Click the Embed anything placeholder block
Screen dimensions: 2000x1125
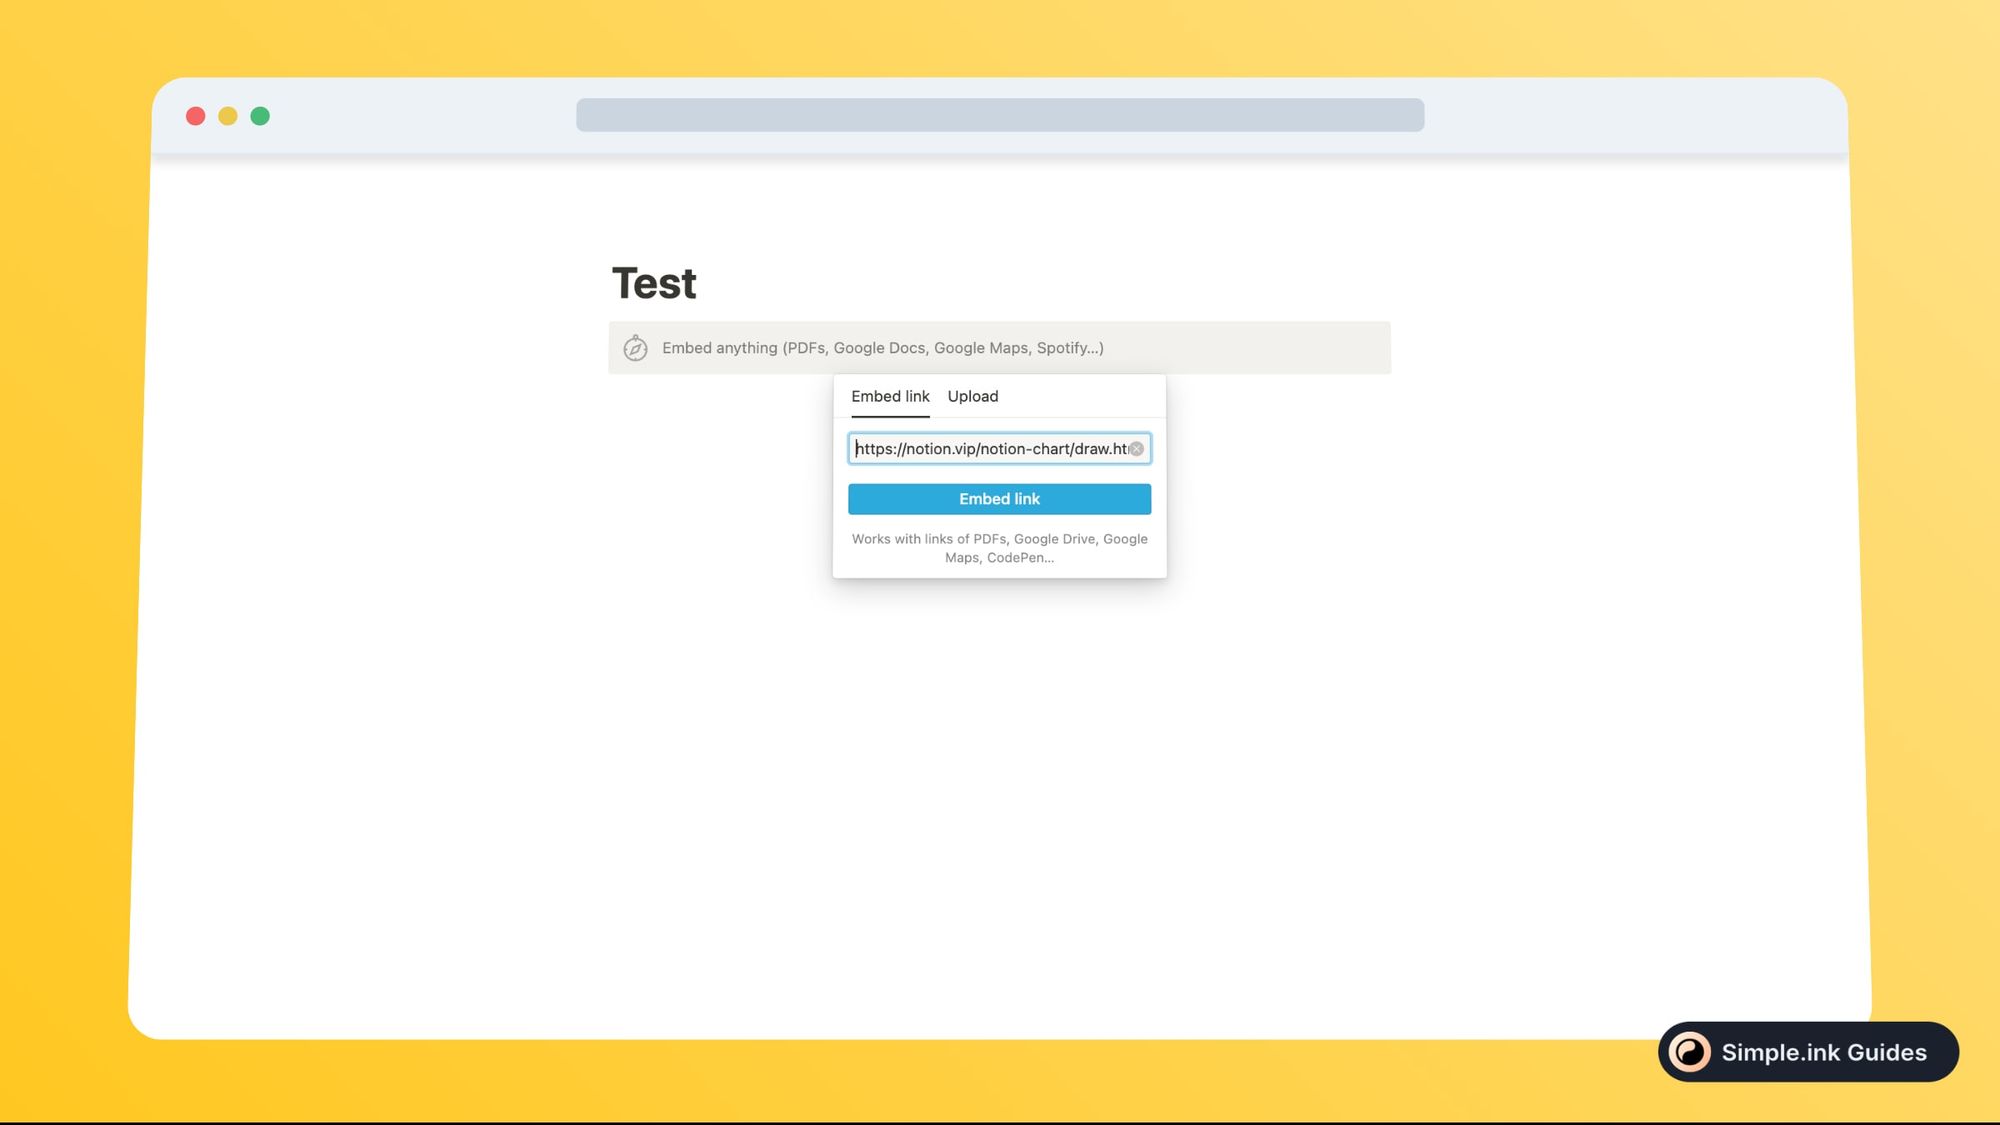tap(999, 348)
